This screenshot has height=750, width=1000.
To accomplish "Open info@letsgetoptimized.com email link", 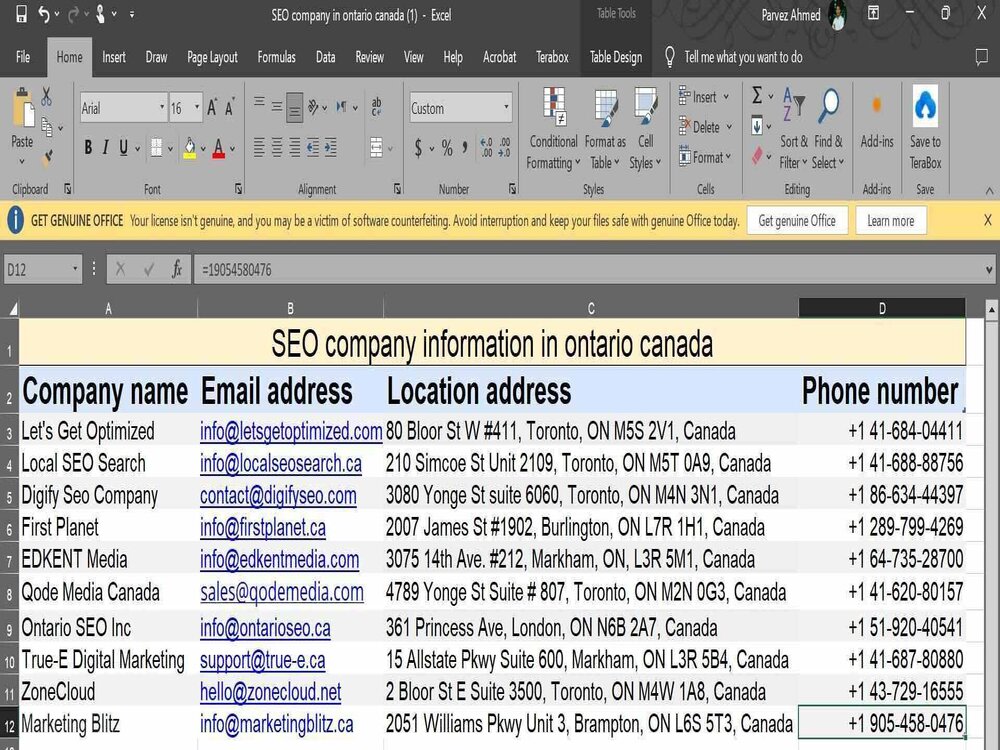I will (291, 431).
